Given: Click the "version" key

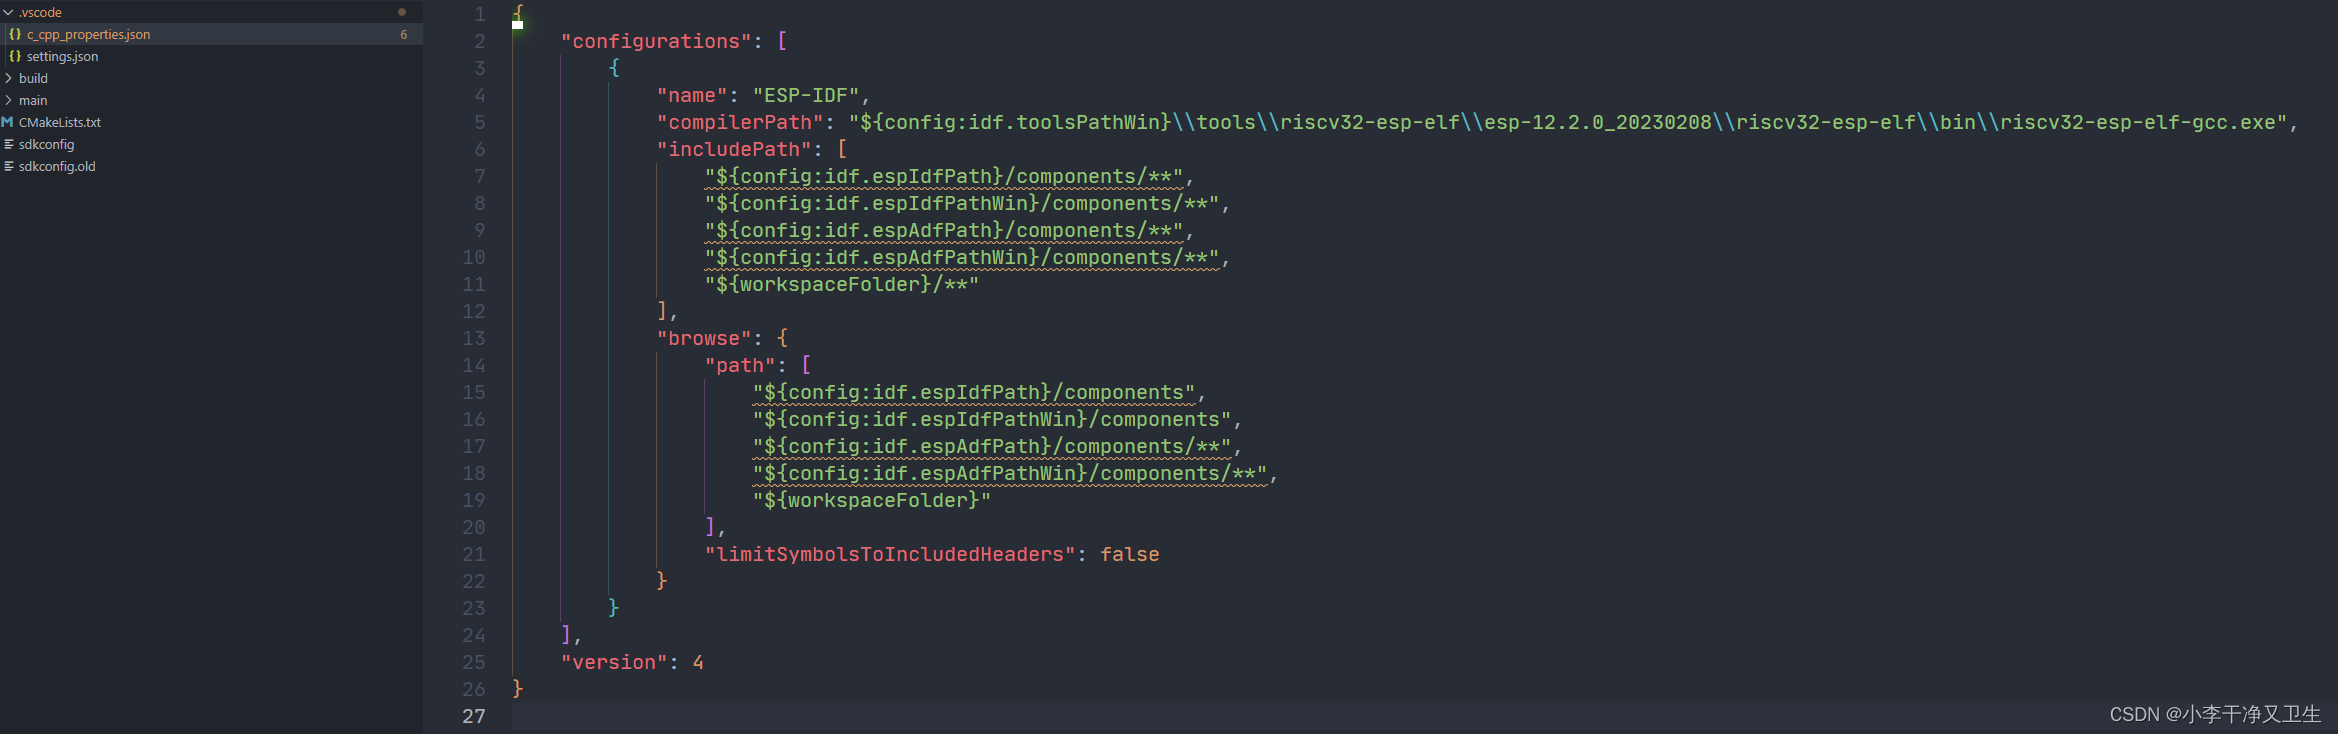Looking at the screenshot, I should point(614,662).
